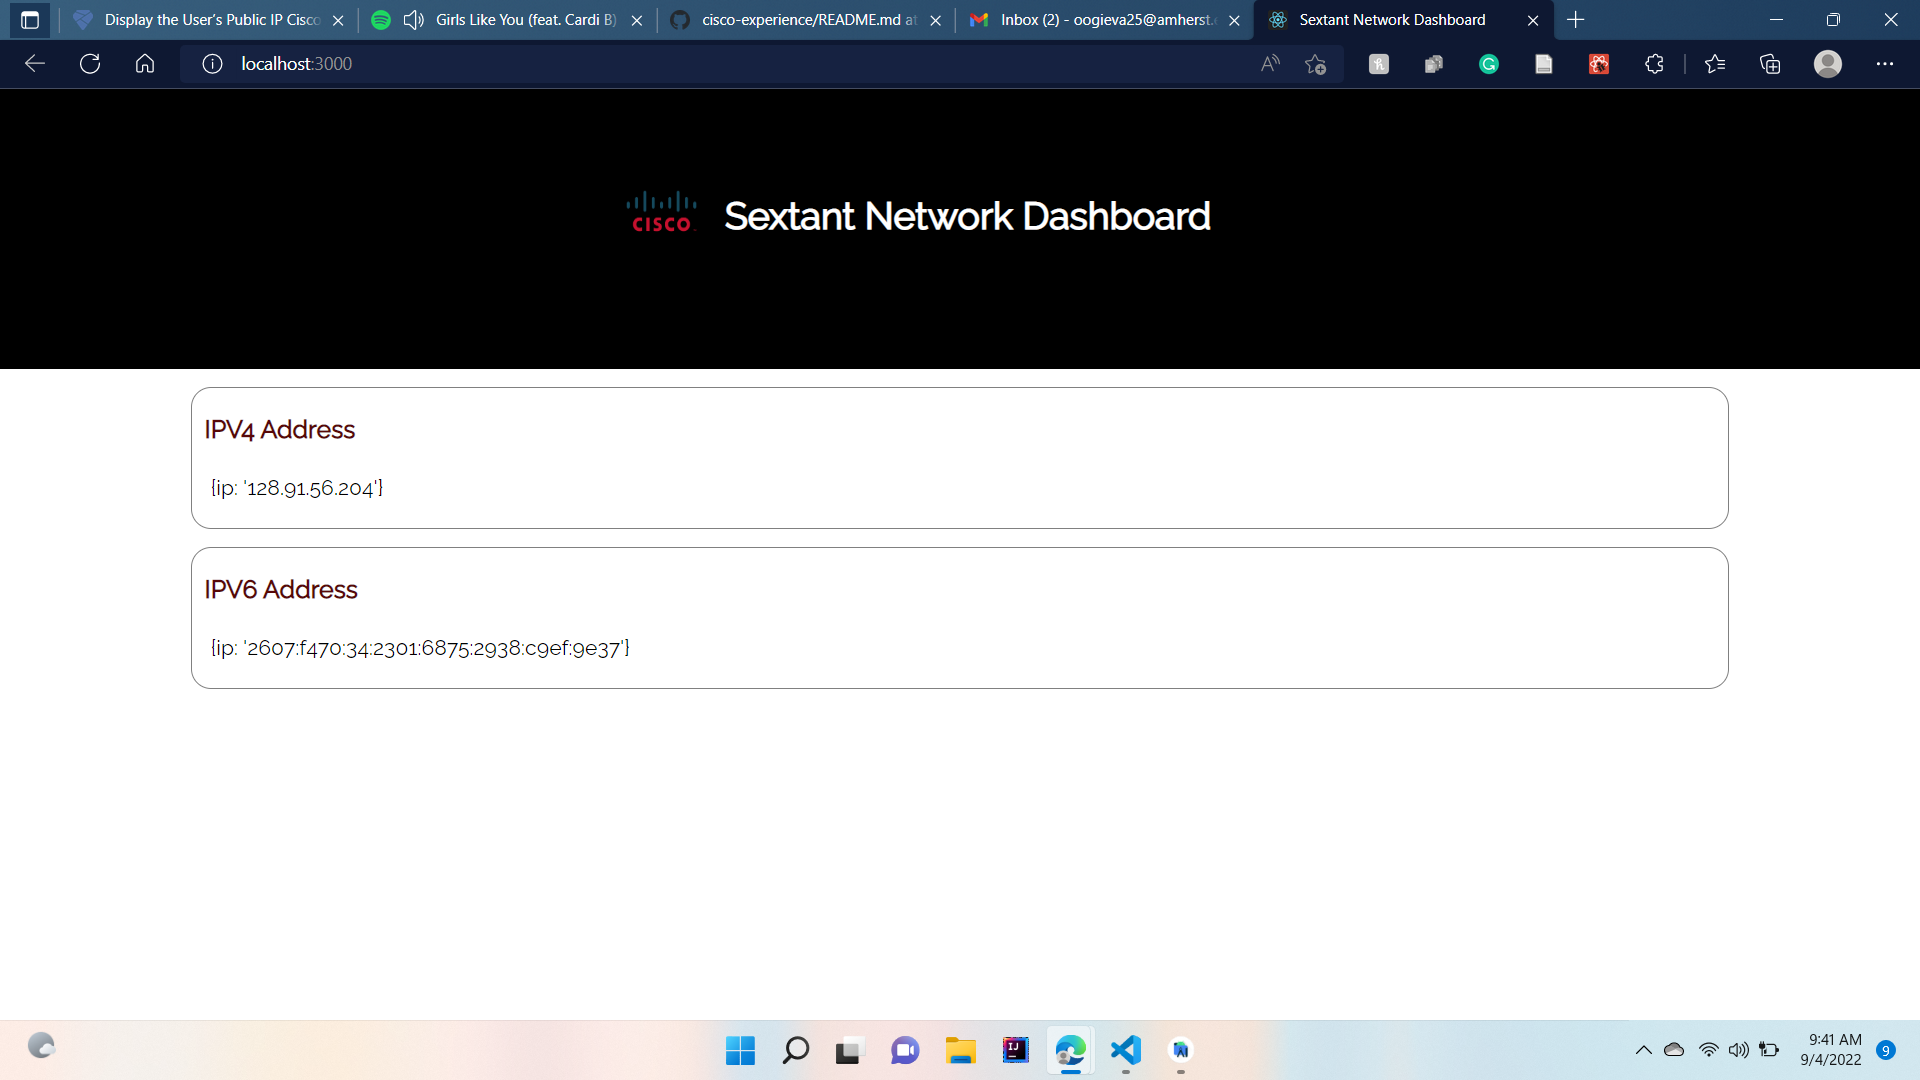The height and width of the screenshot is (1080, 1920).
Task: Open Collections panel
Action: coord(1770,64)
